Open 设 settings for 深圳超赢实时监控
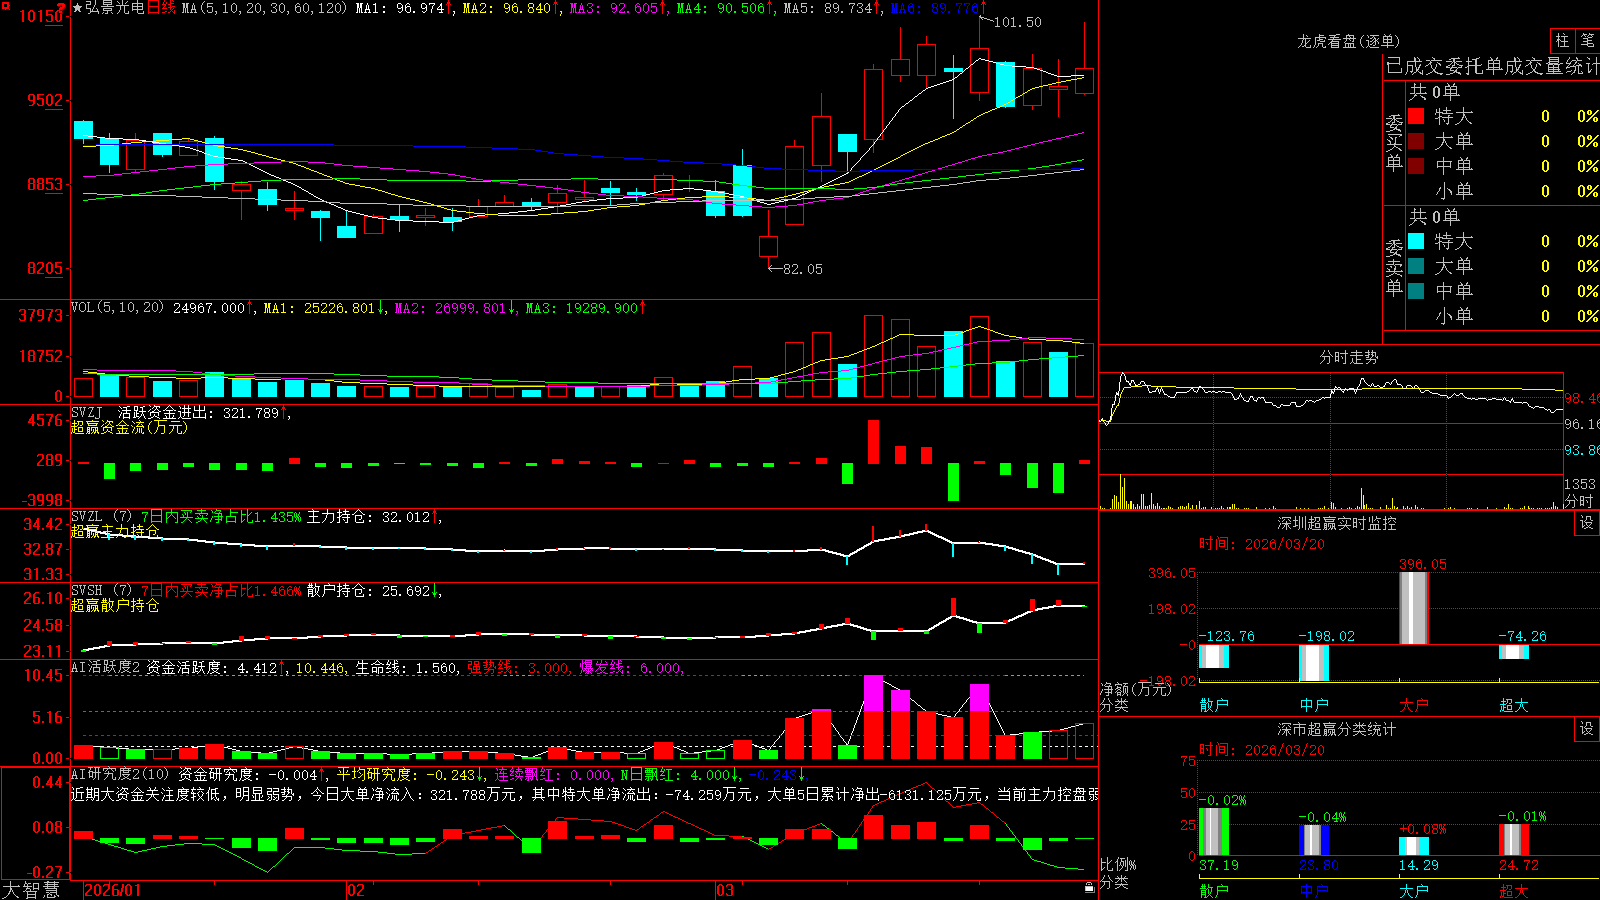The image size is (1600, 900). click(x=1587, y=523)
